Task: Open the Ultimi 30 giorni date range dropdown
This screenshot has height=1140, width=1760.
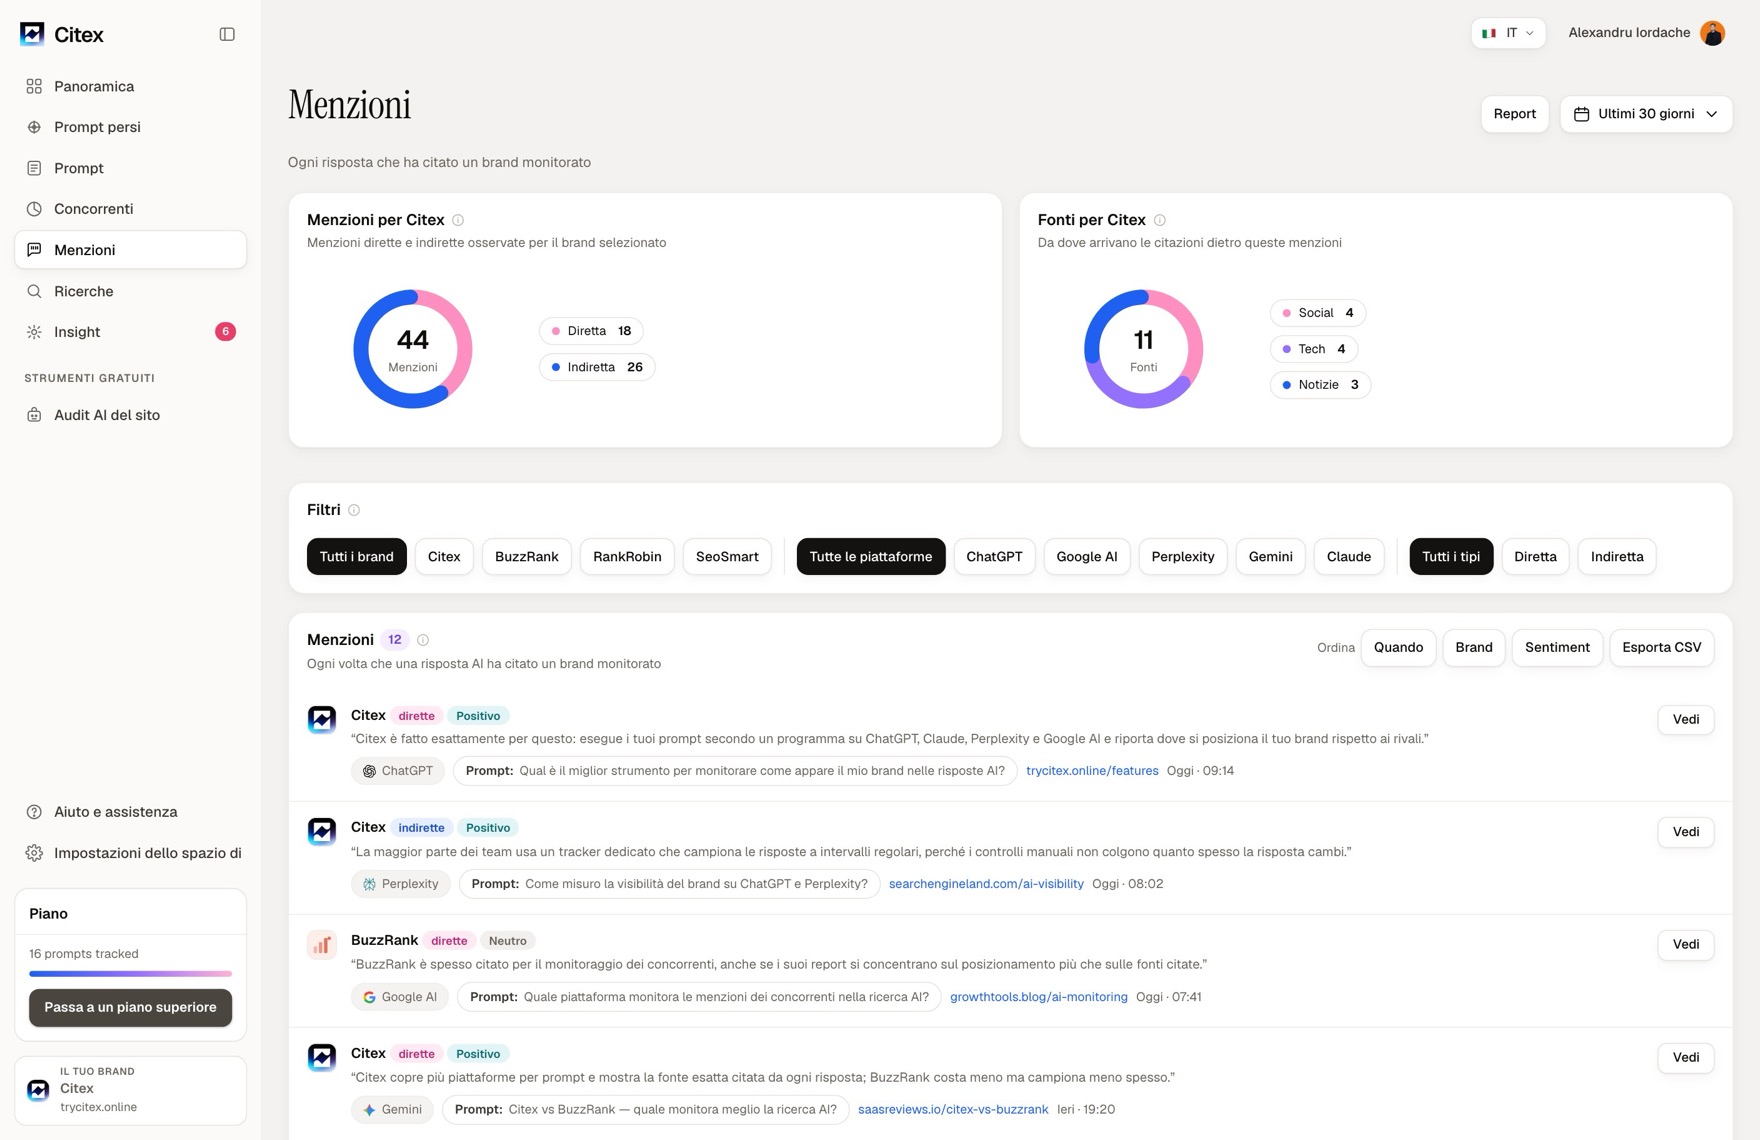Action: (x=1646, y=114)
